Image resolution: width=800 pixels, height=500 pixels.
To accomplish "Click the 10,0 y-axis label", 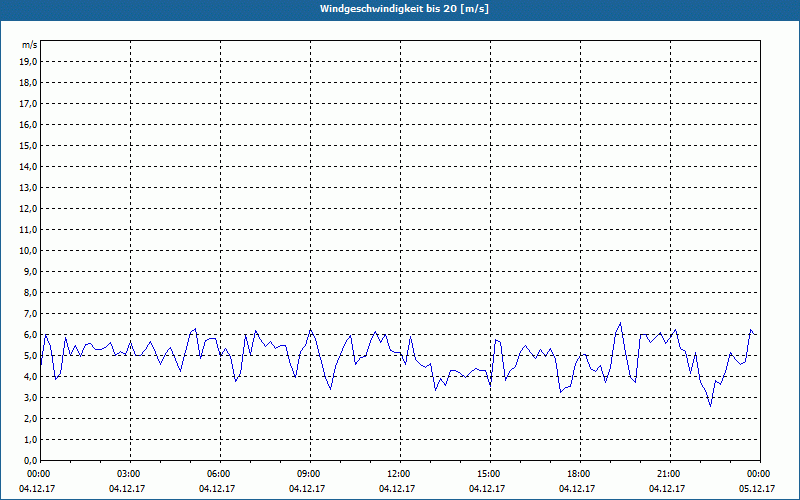I will tap(28, 251).
